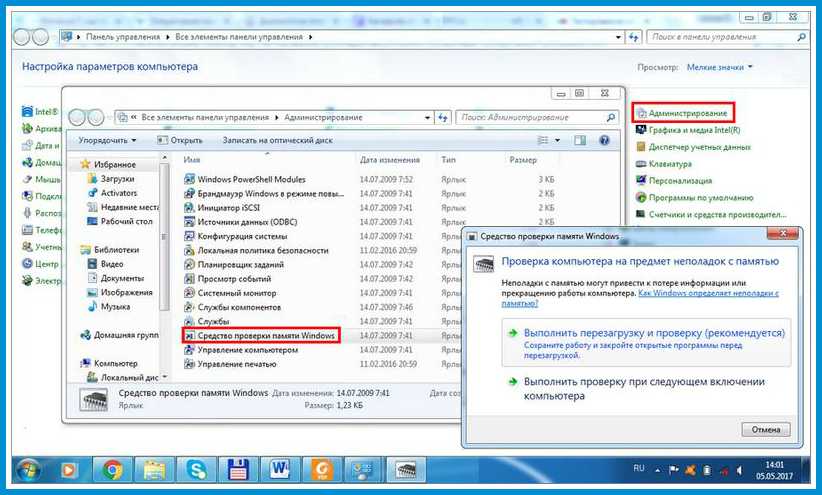Choose Выполнить проверку при следующем включении компьютера

(x=646, y=389)
